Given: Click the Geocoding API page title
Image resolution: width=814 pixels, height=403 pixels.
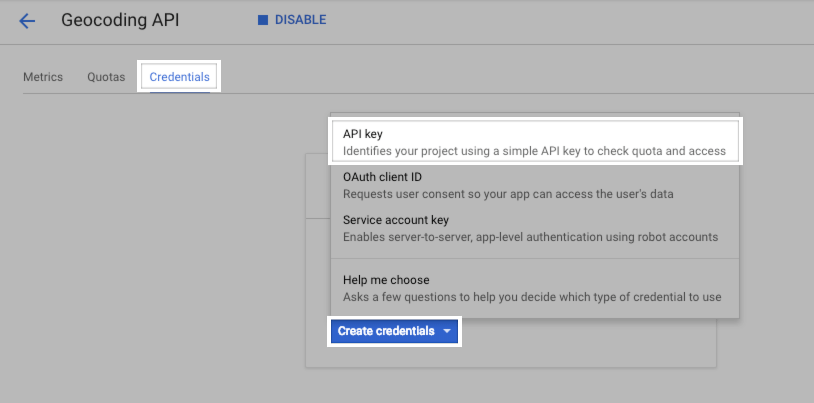Looking at the screenshot, I should coord(120,20).
